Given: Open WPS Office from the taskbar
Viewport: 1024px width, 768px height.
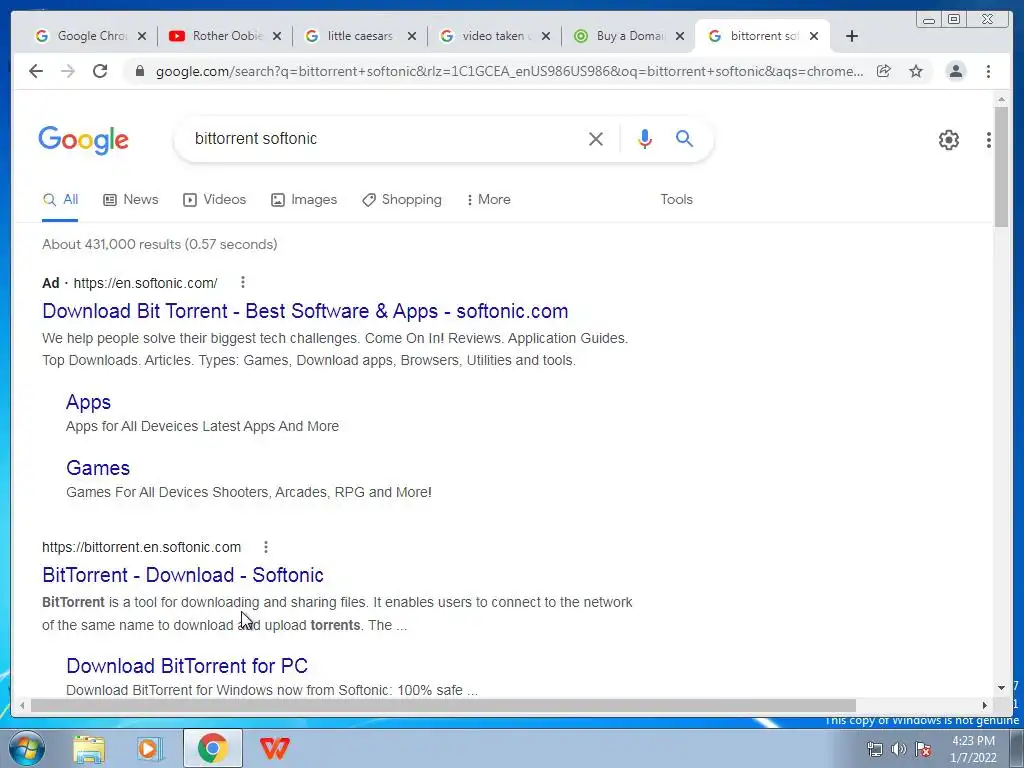Looking at the screenshot, I should pyautogui.click(x=274, y=748).
